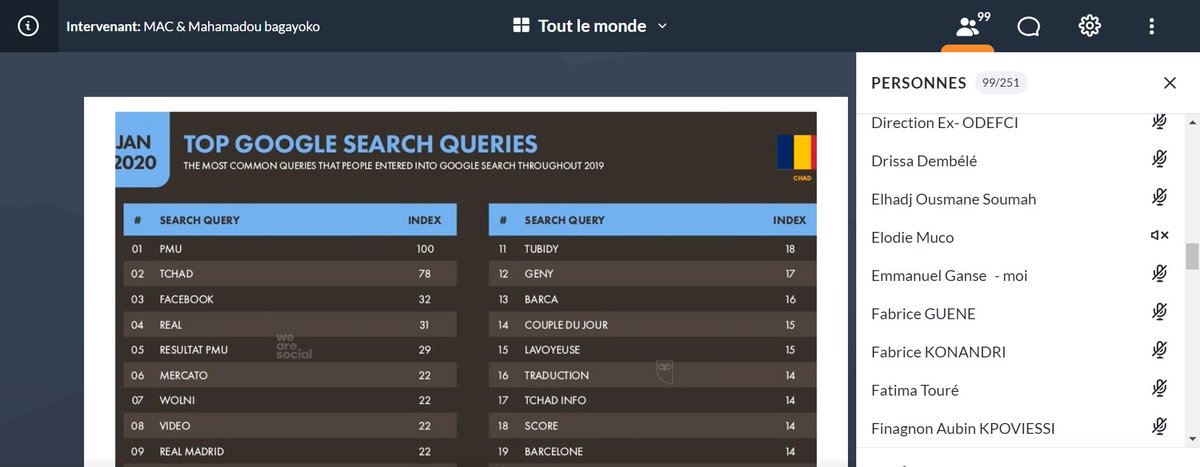Open the settings gear icon

coord(1090,26)
